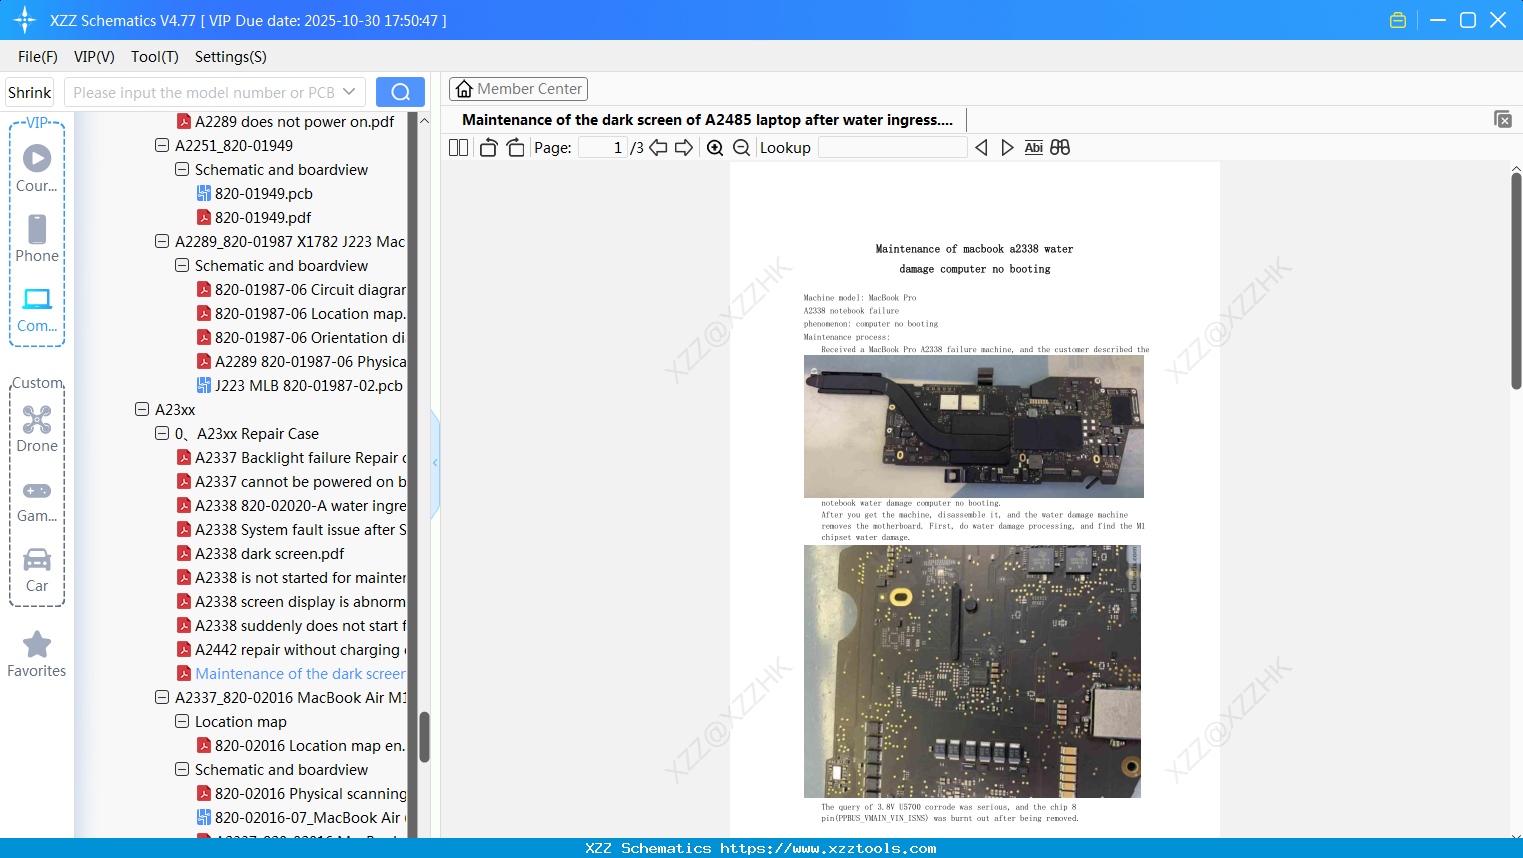This screenshot has width=1523, height=858.
Task: Open the Tool(T) menu
Action: coord(155,57)
